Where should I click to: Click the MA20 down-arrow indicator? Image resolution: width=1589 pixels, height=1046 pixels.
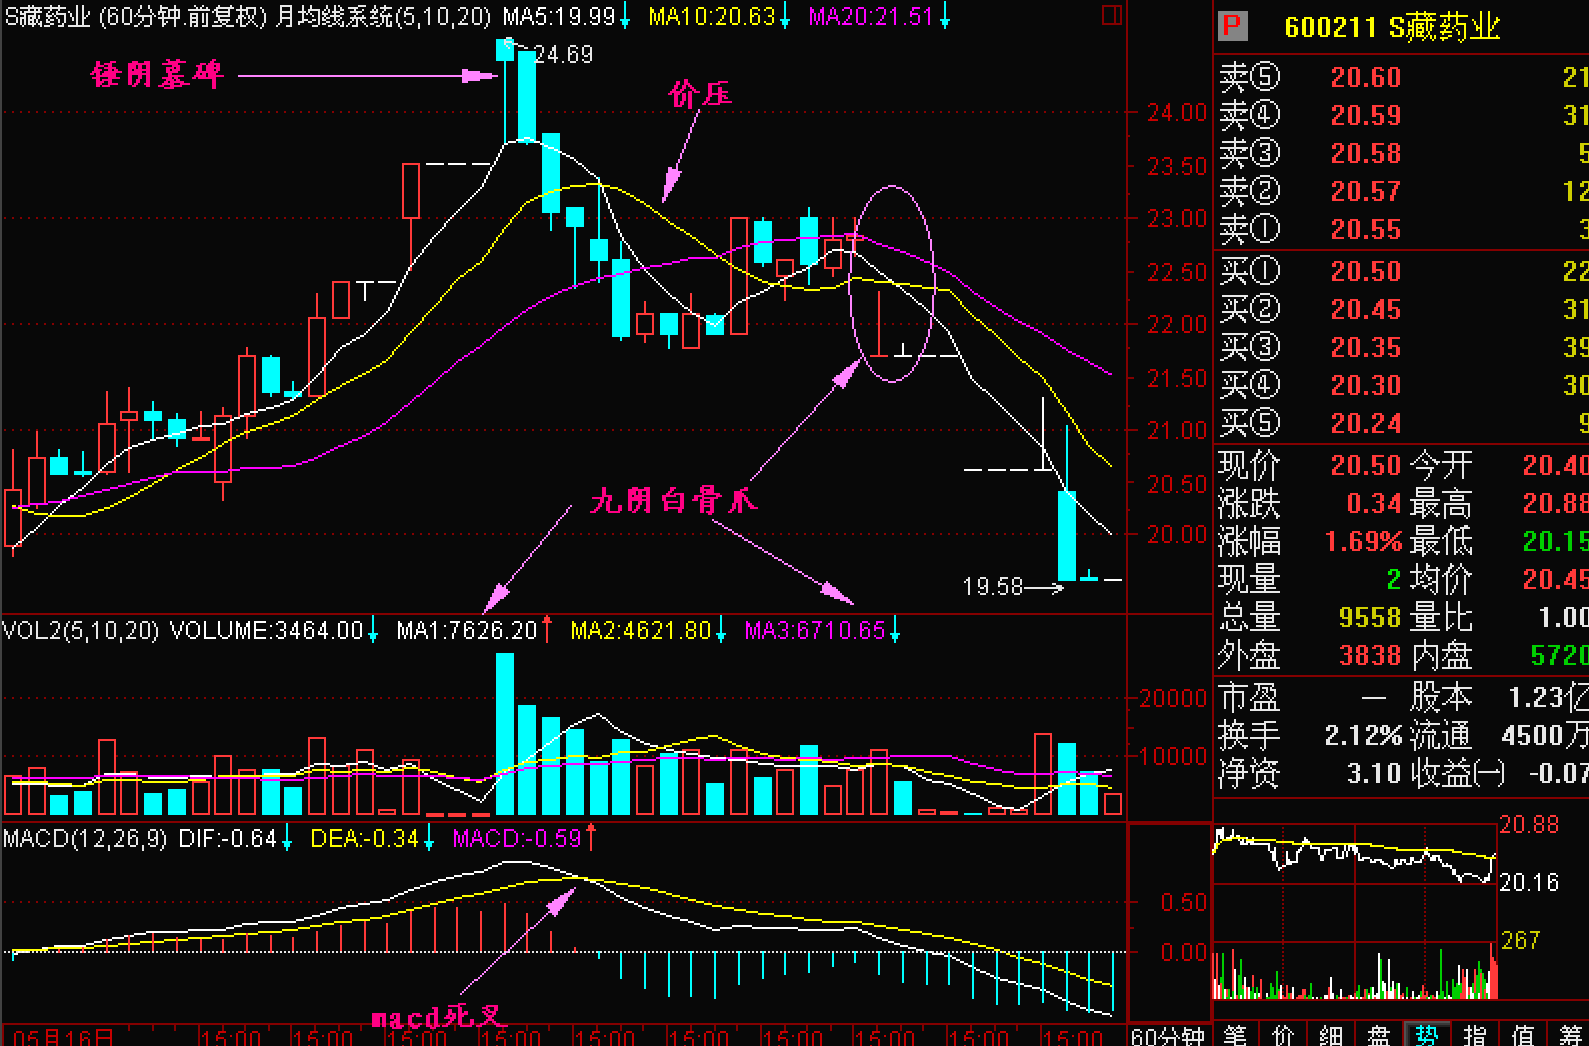(x=944, y=17)
